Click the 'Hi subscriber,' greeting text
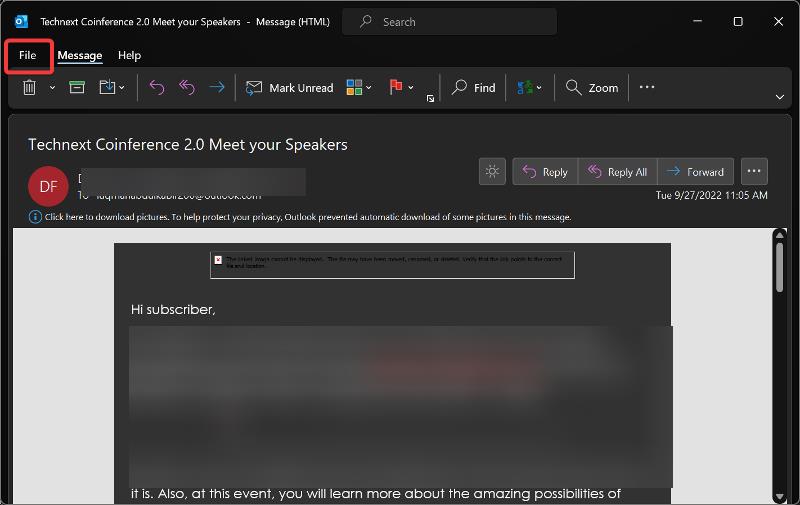The height and width of the screenshot is (505, 800). click(173, 309)
